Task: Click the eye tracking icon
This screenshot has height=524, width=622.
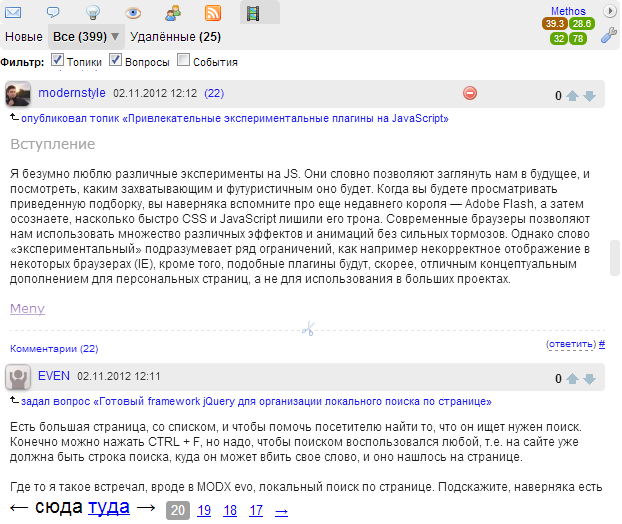Action: pos(133,13)
